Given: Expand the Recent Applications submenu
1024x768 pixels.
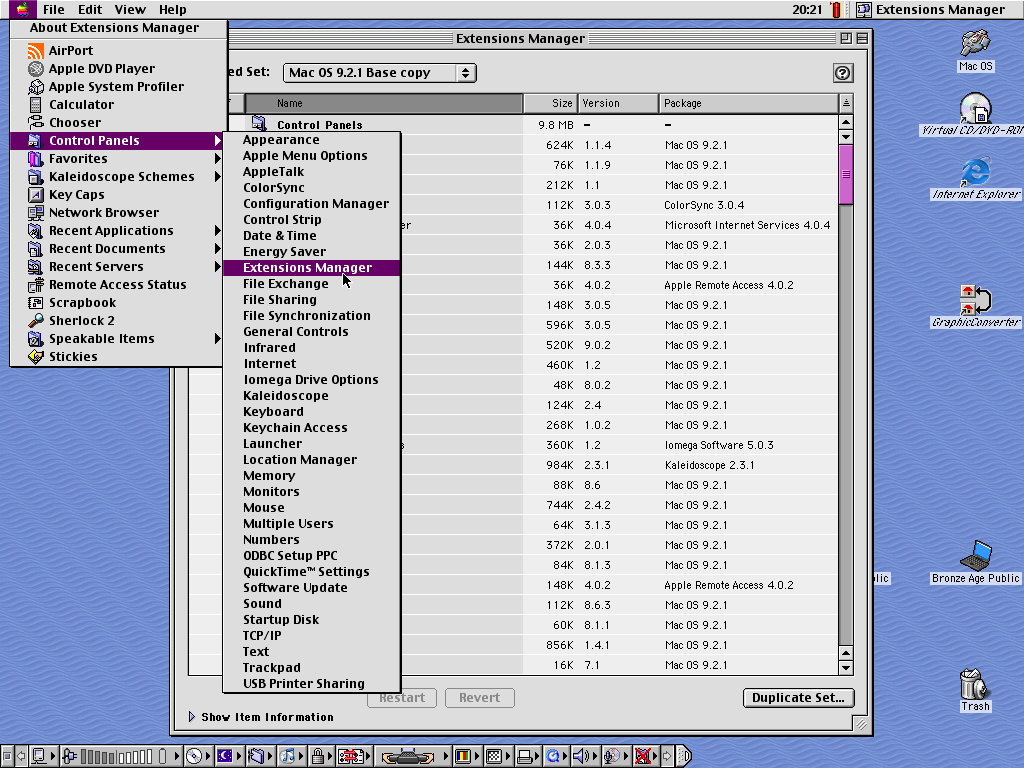Looking at the screenshot, I should tap(111, 231).
